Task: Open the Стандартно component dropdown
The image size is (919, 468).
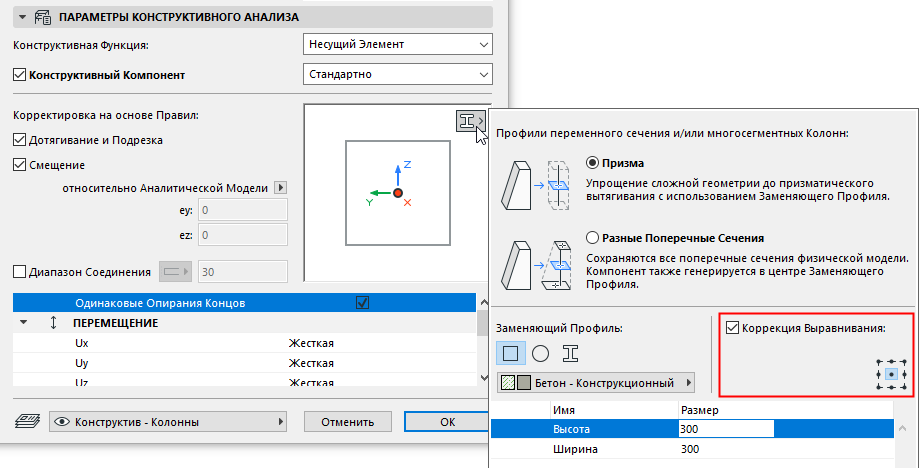Action: coord(397,75)
